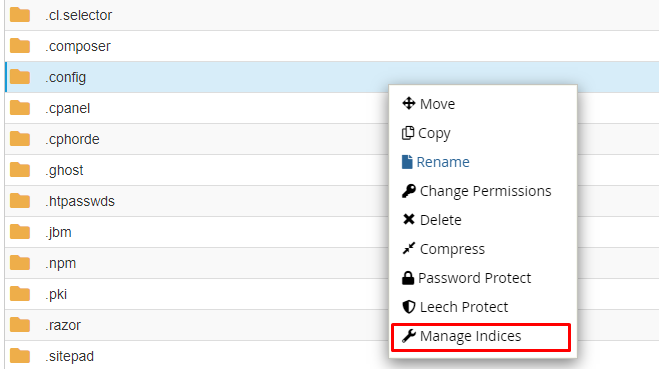Click the folder icon of .npm
The height and width of the screenshot is (369, 659).
point(20,263)
